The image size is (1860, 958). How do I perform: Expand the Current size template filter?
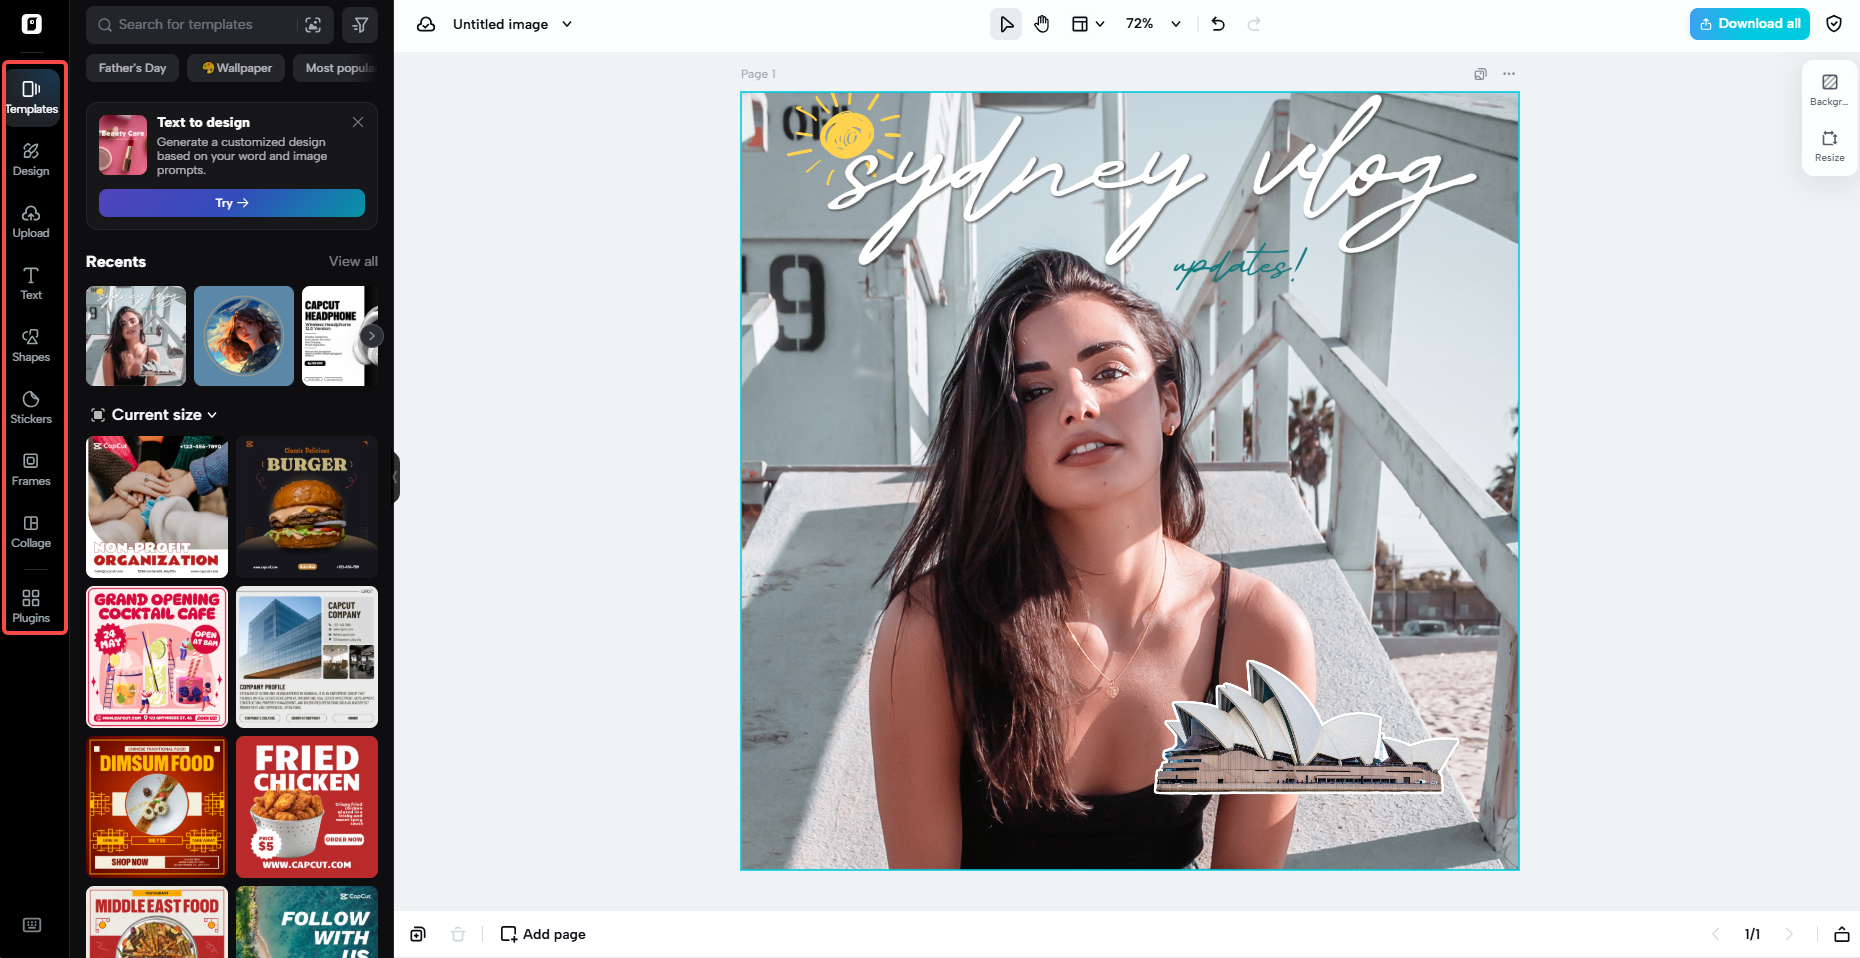click(x=155, y=414)
